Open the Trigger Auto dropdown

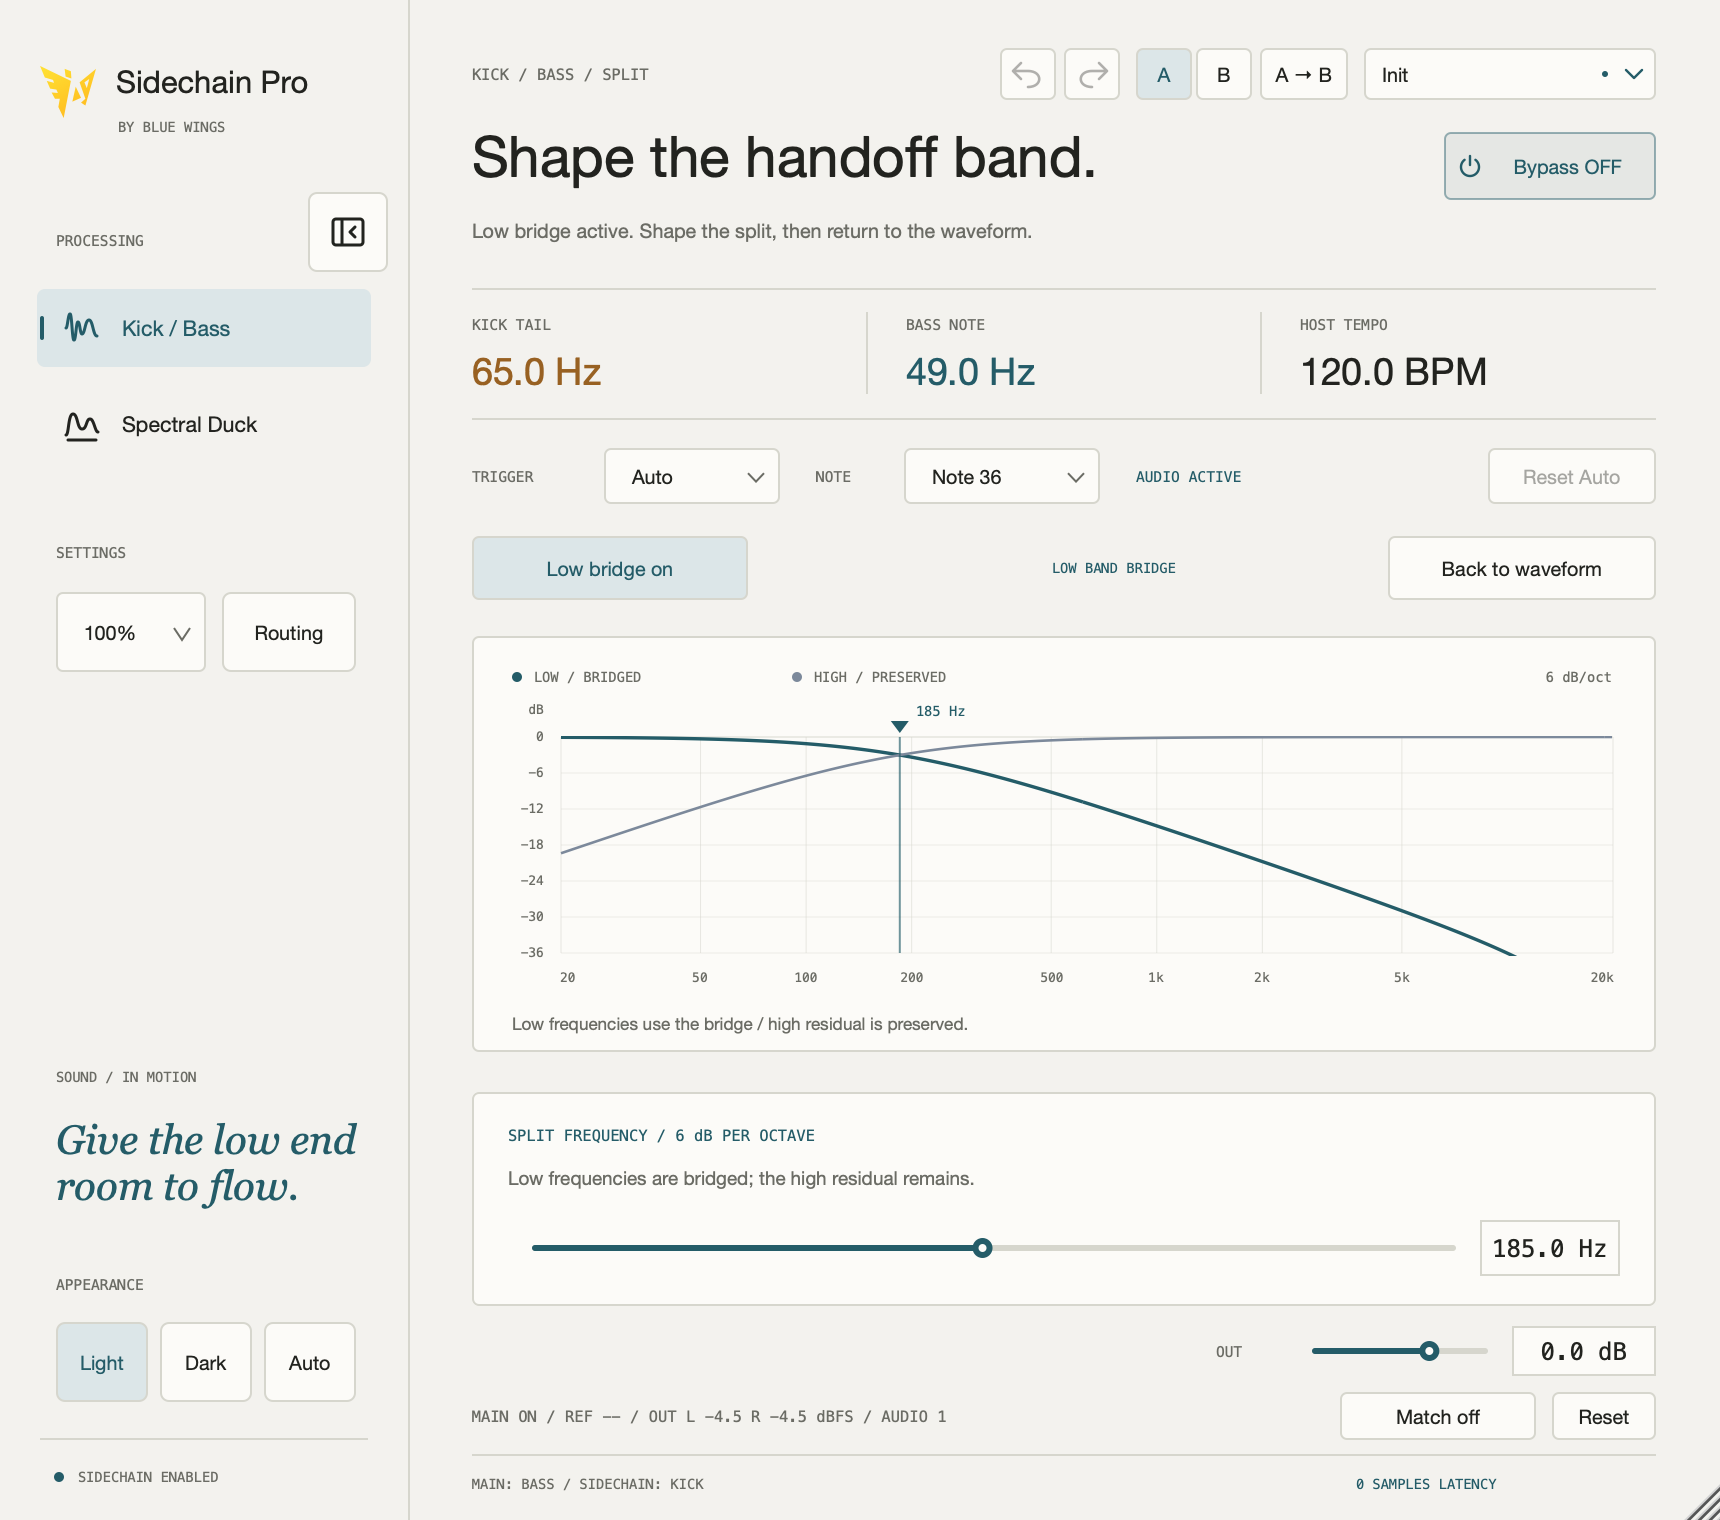click(x=692, y=476)
